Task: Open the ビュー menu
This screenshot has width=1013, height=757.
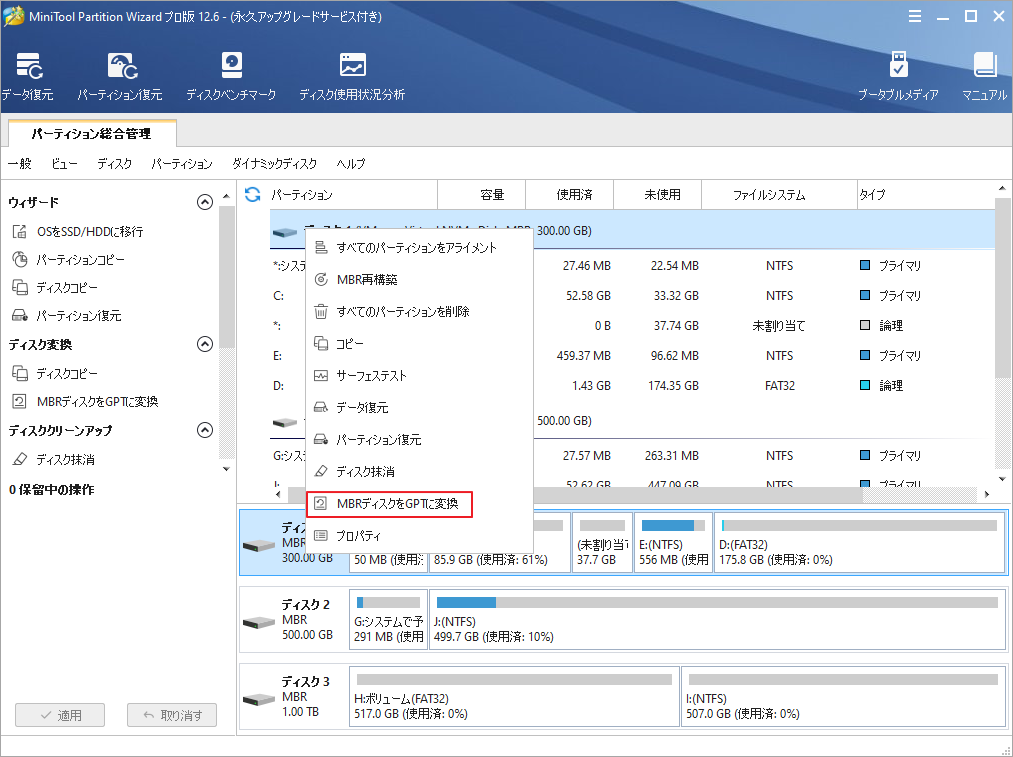Action: pos(65,163)
